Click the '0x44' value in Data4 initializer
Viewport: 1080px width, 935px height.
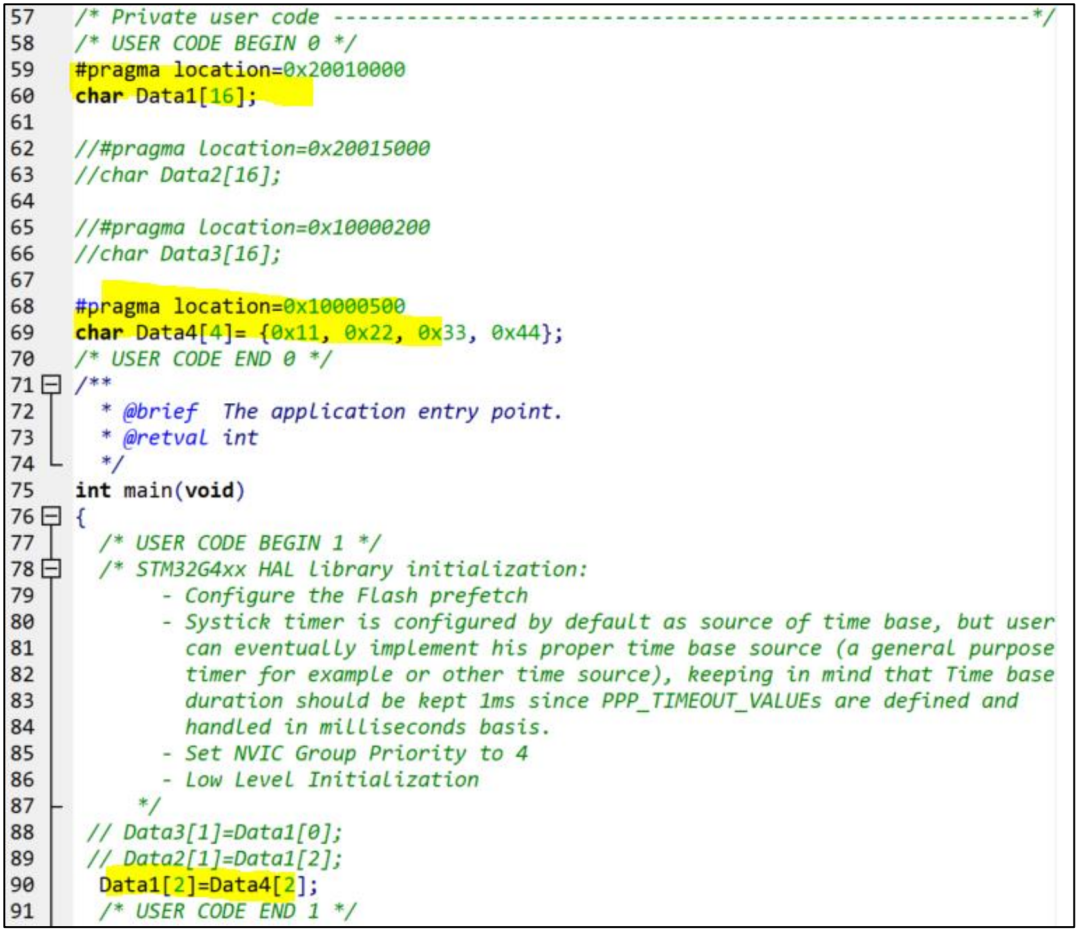pyautogui.click(x=515, y=333)
